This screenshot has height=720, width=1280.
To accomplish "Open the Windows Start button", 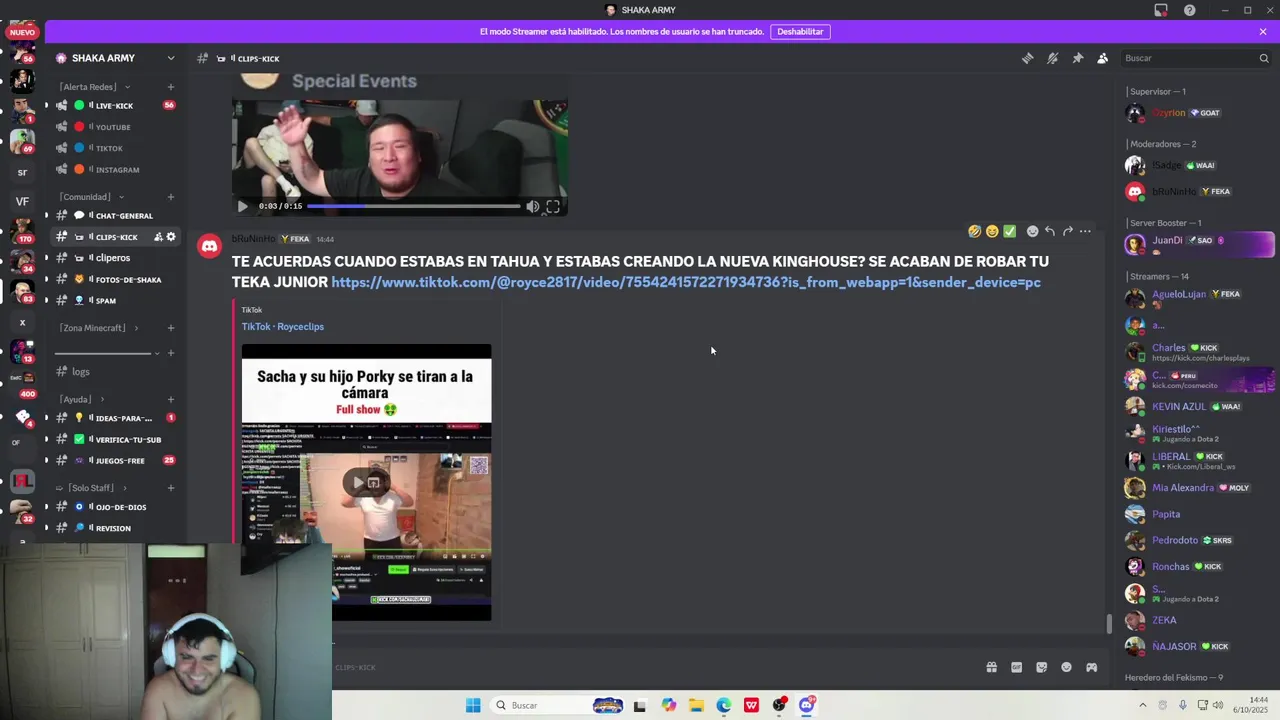I will coord(473,705).
